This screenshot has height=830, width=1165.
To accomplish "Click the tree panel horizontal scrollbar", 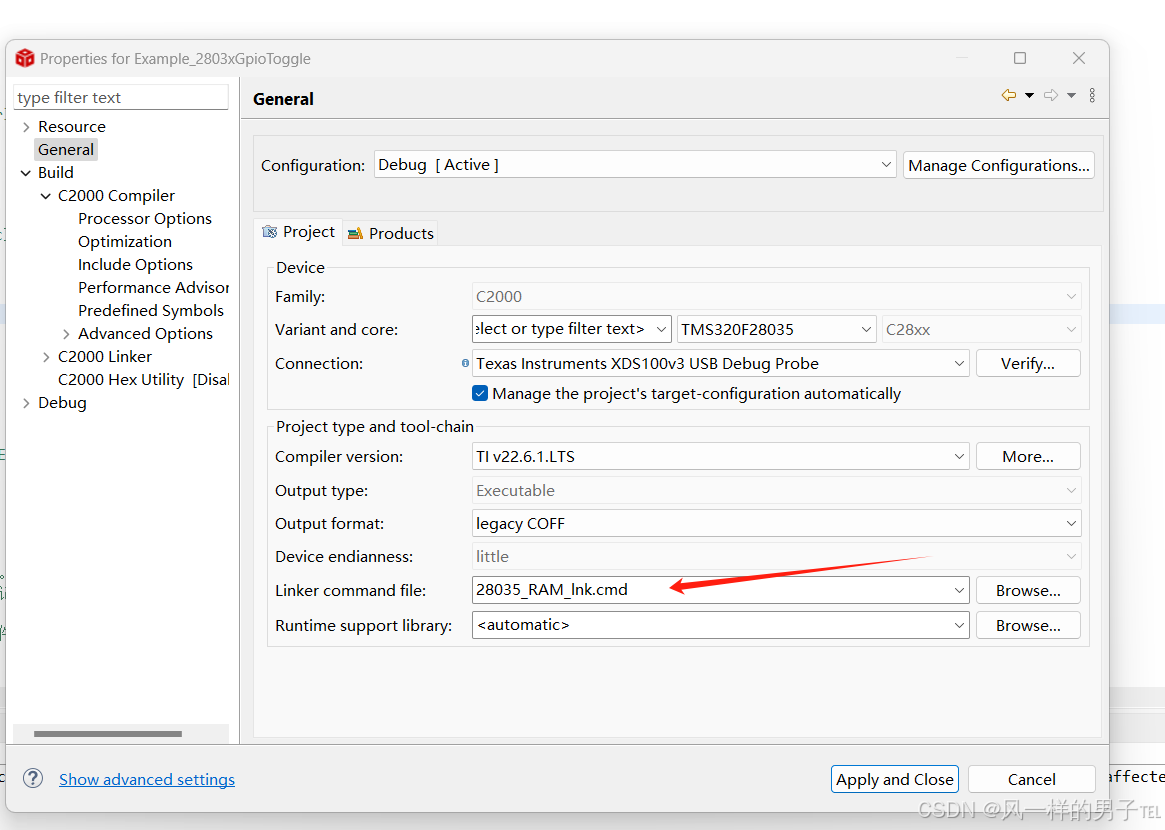I will 108,733.
